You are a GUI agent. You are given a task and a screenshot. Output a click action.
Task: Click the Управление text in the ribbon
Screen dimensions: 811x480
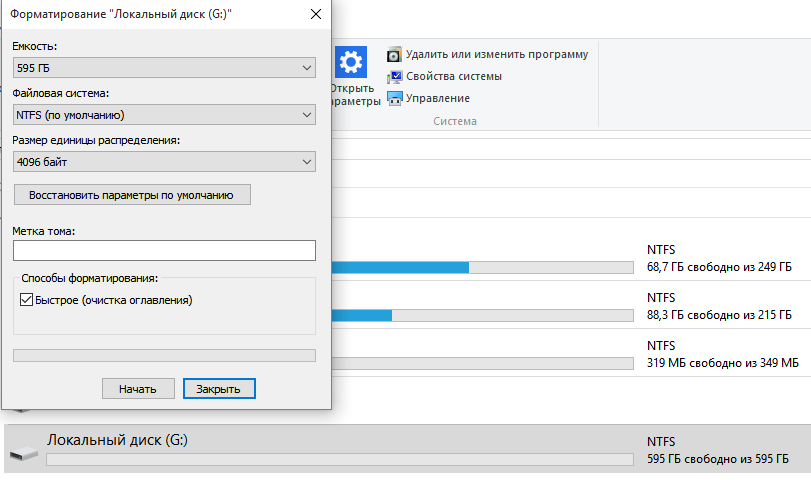tap(438, 98)
